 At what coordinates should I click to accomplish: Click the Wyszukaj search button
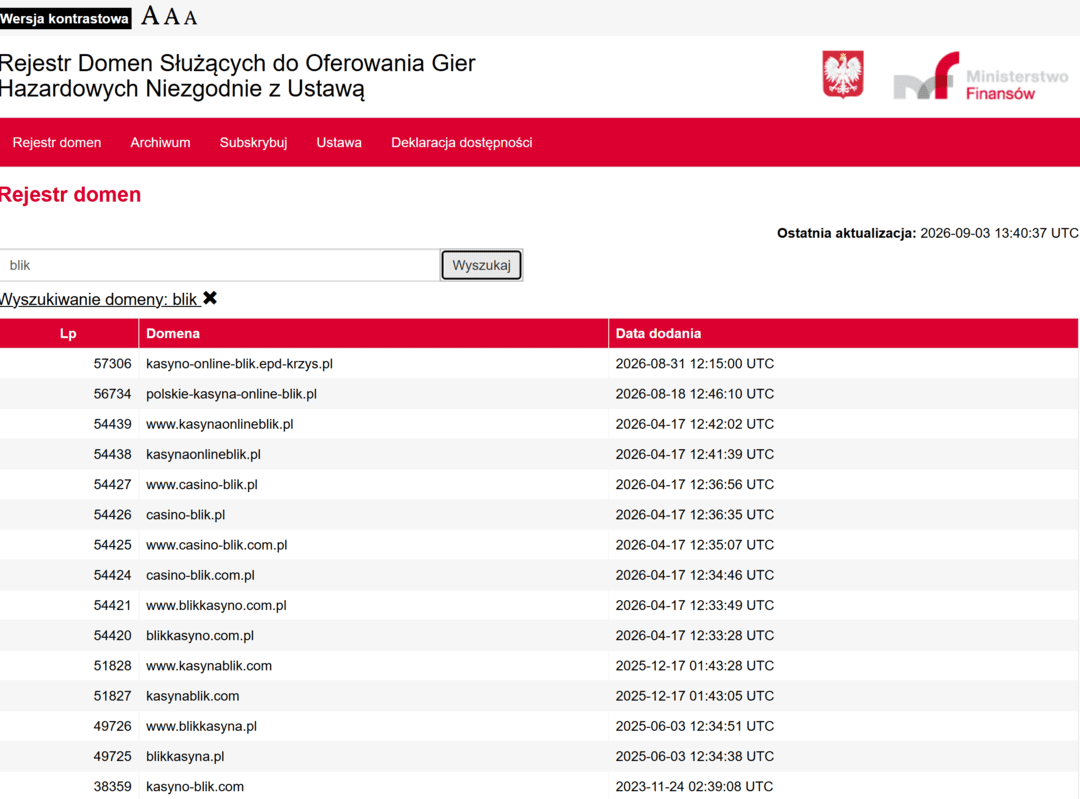[x=481, y=265]
